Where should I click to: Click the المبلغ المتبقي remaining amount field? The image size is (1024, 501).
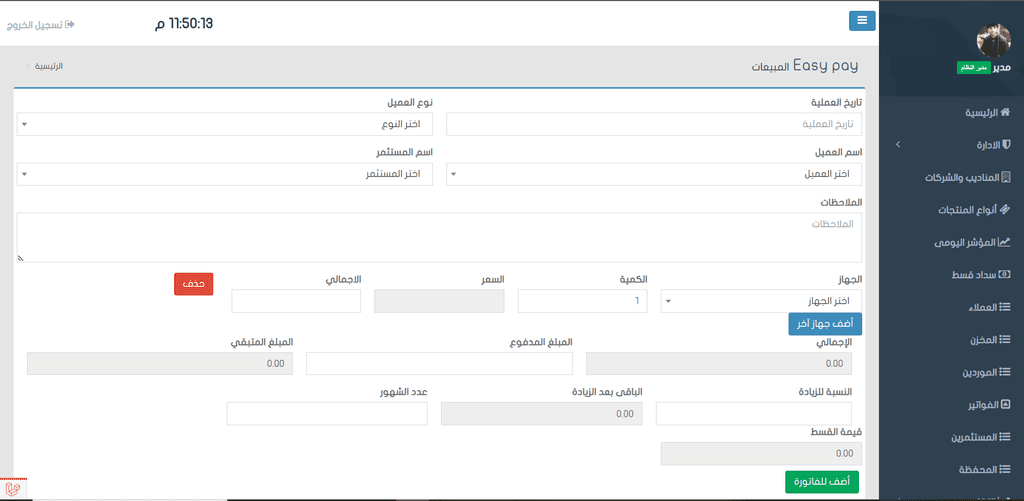(x=160, y=364)
